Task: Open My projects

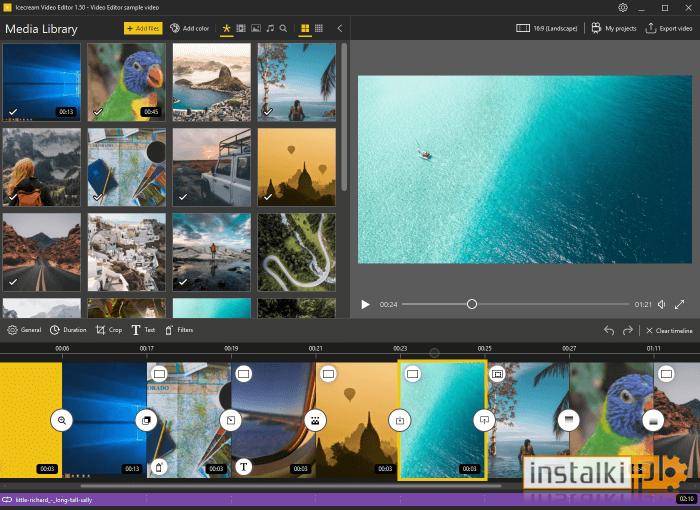Action: [x=614, y=28]
